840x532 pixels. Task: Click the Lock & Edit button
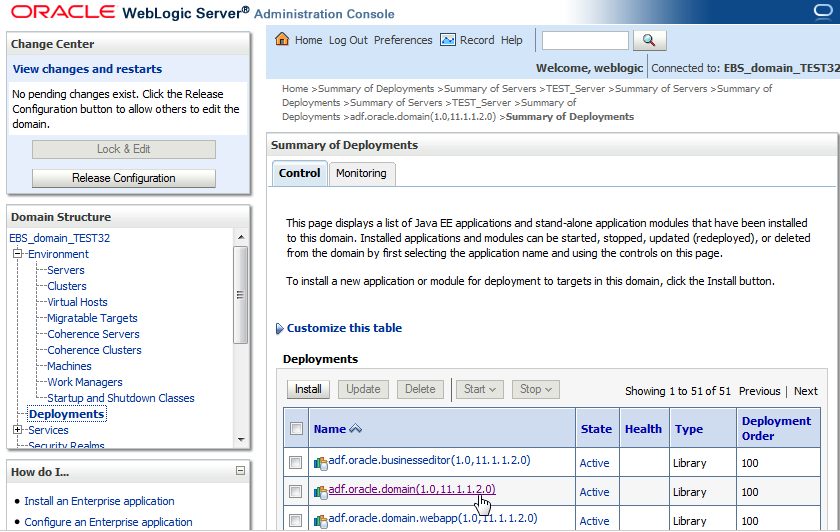tap(124, 149)
